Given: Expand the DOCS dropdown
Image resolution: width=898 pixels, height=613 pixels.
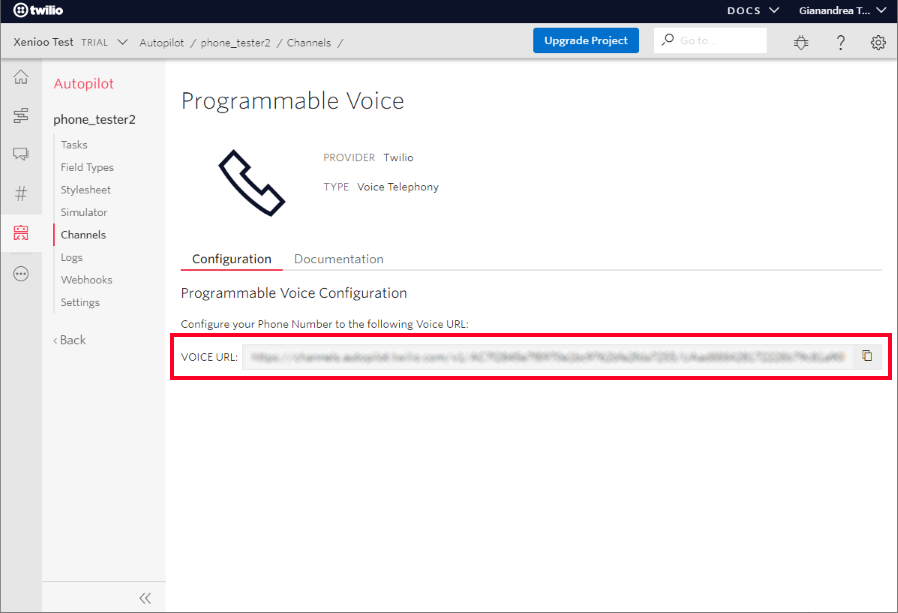Looking at the screenshot, I should 753,10.
